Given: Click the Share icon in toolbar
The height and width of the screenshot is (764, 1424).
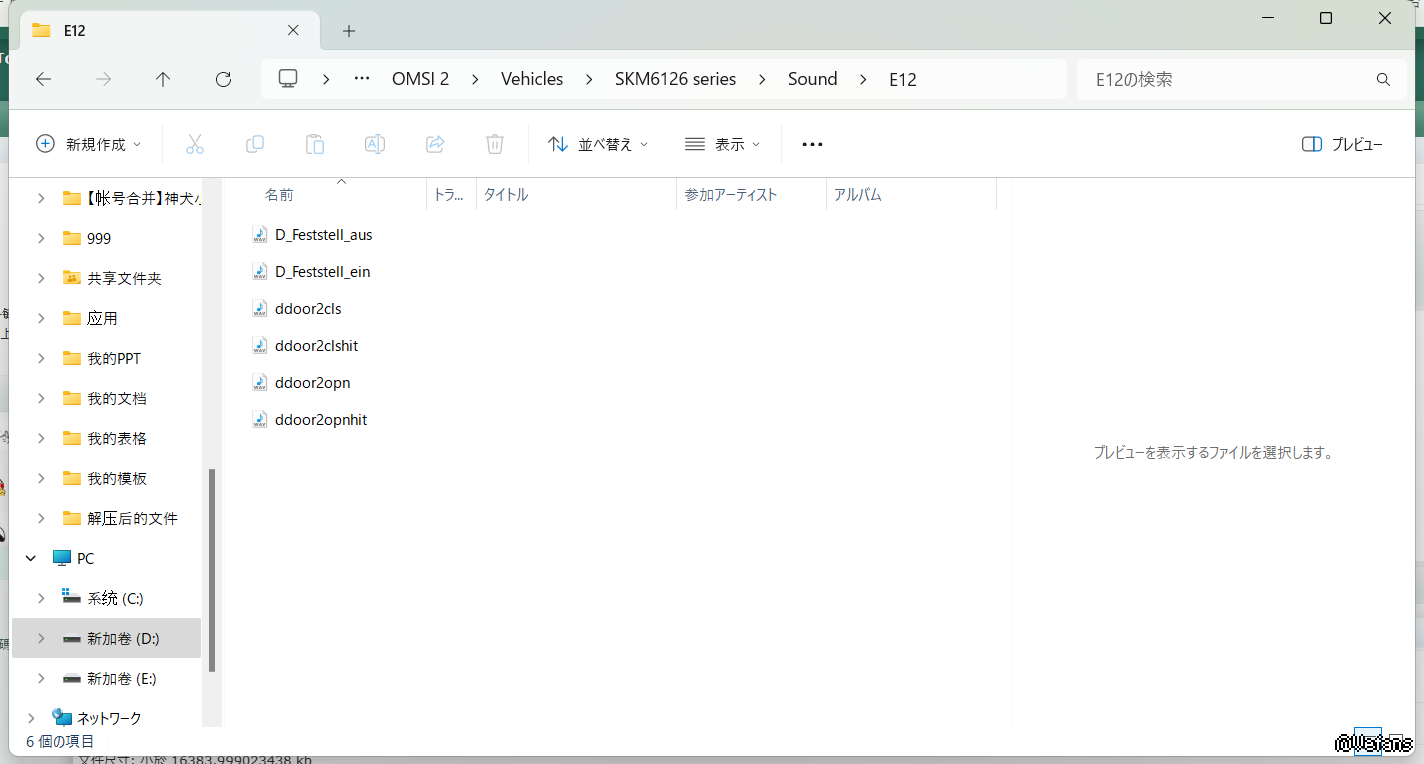Looking at the screenshot, I should 435,144.
